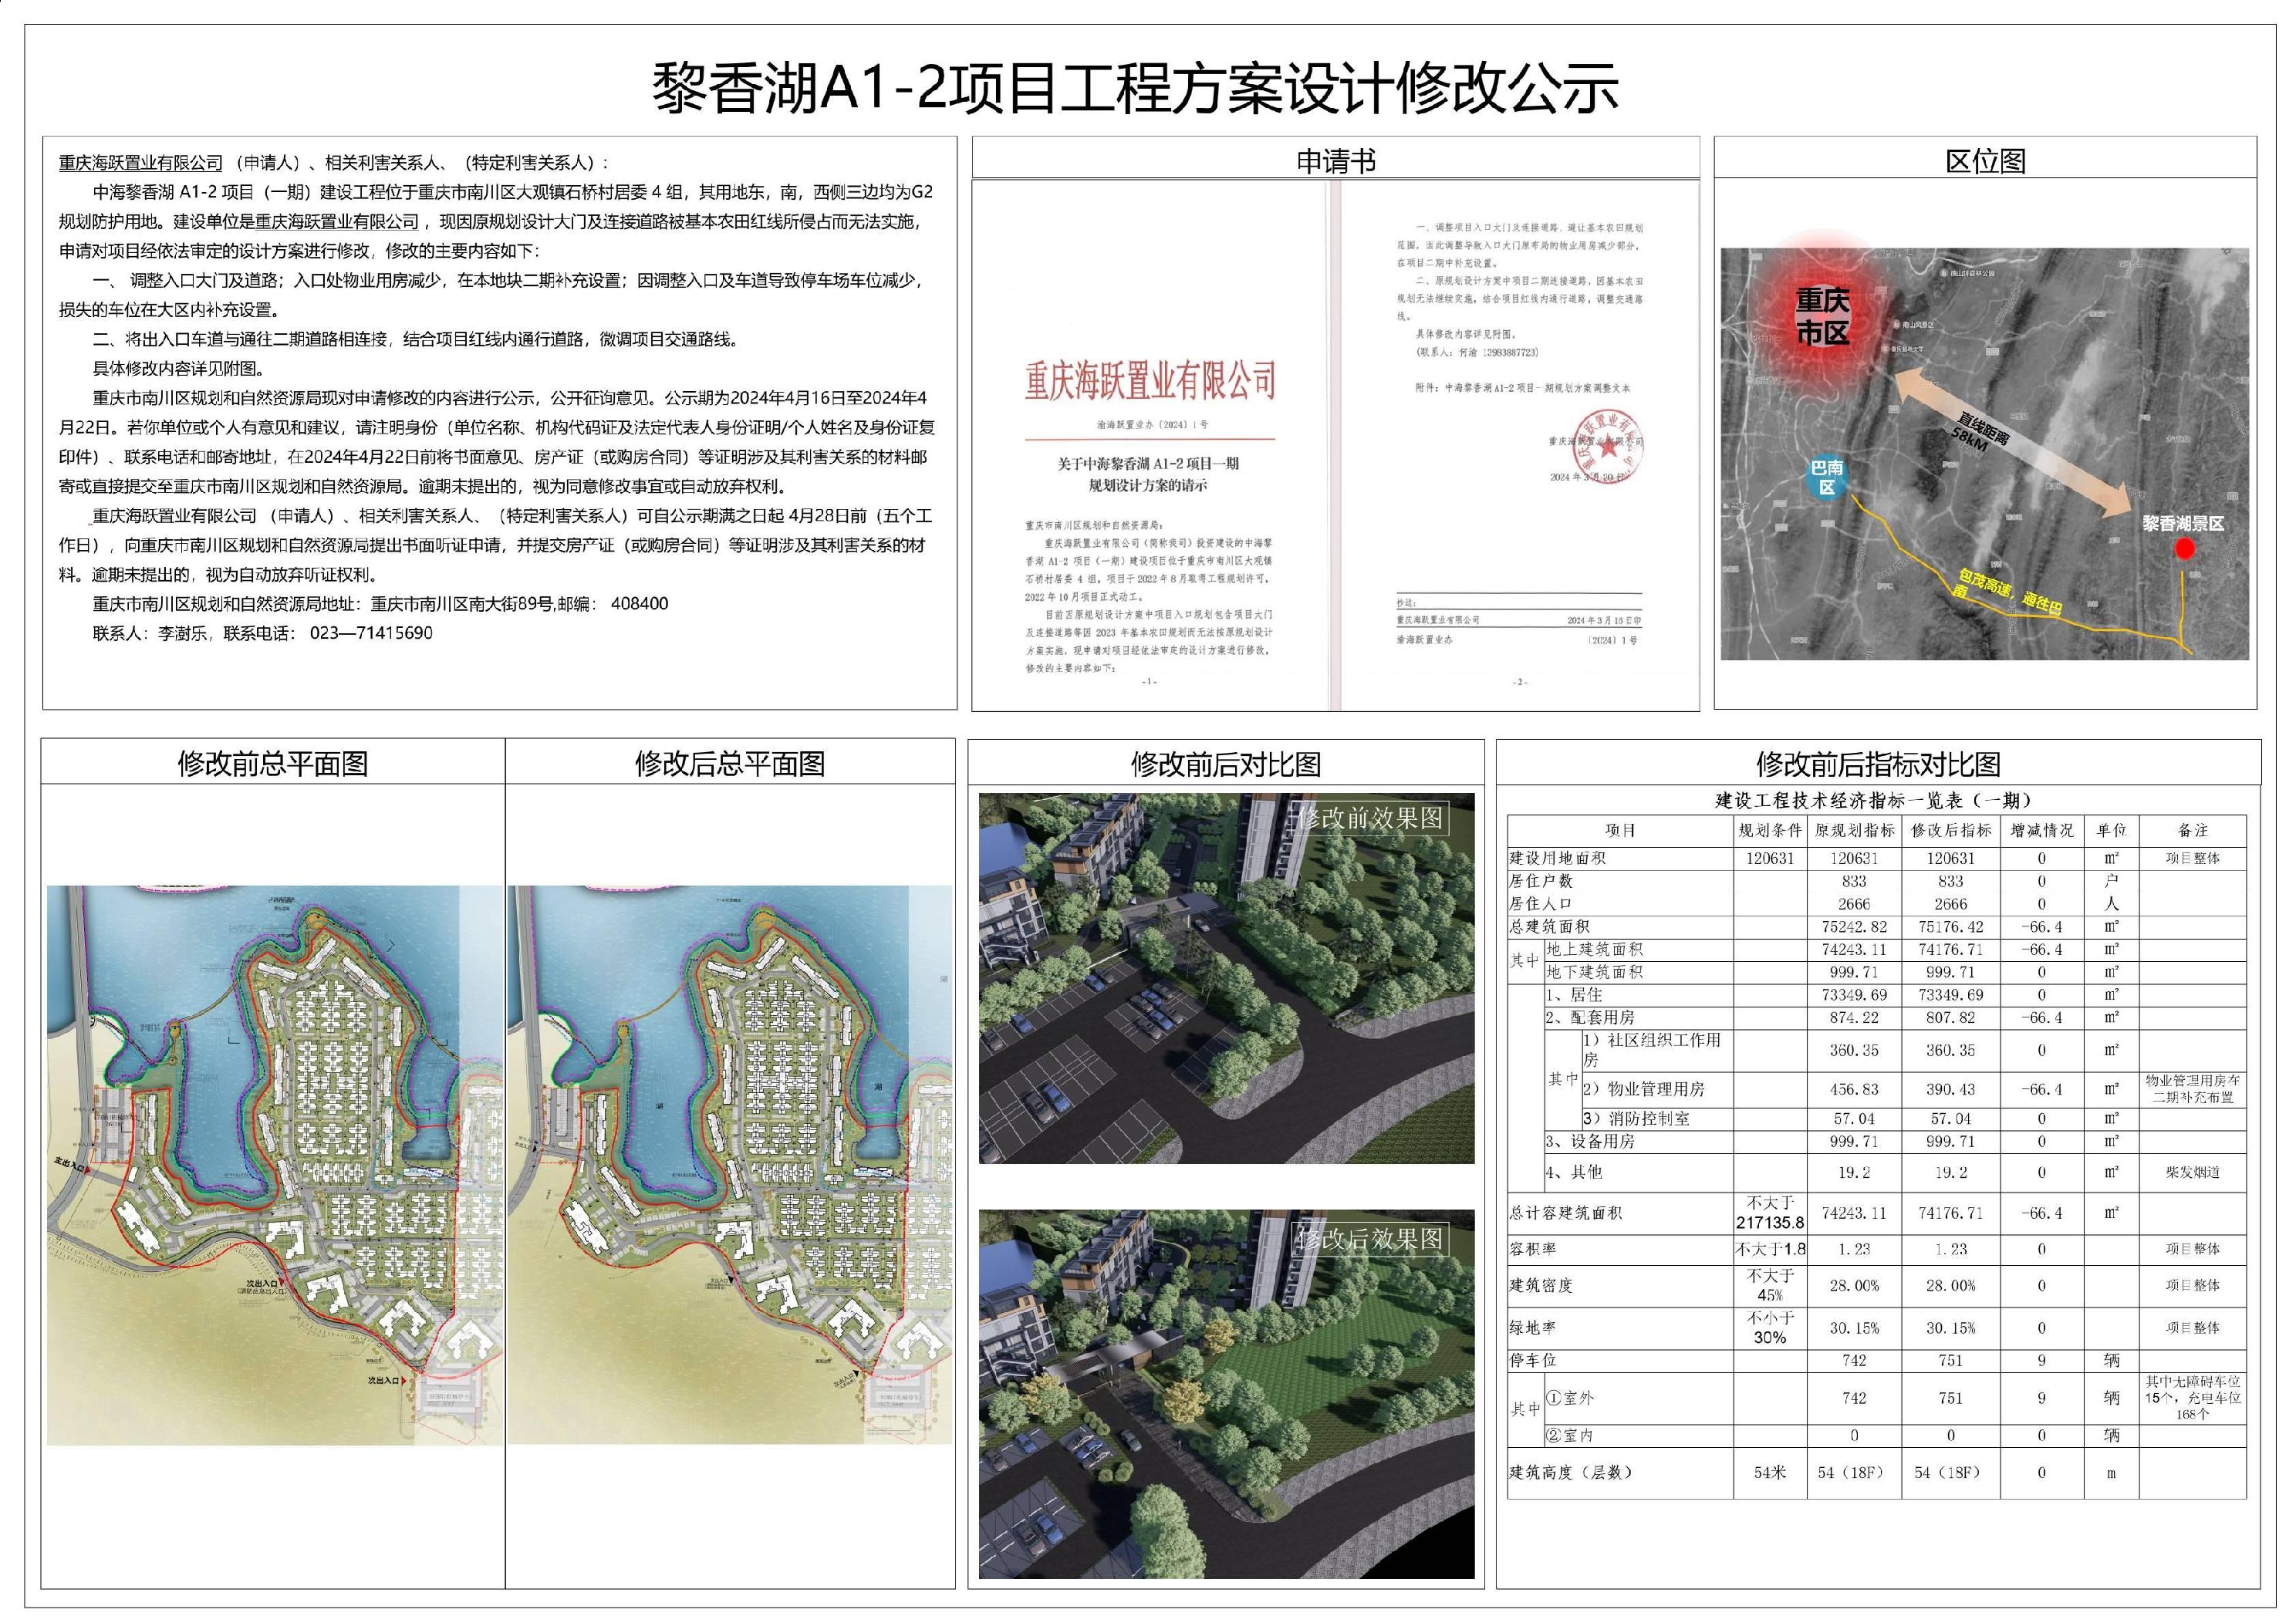Select the 区位图 section header
This screenshot has height=1623, width=2296.
click(1985, 161)
